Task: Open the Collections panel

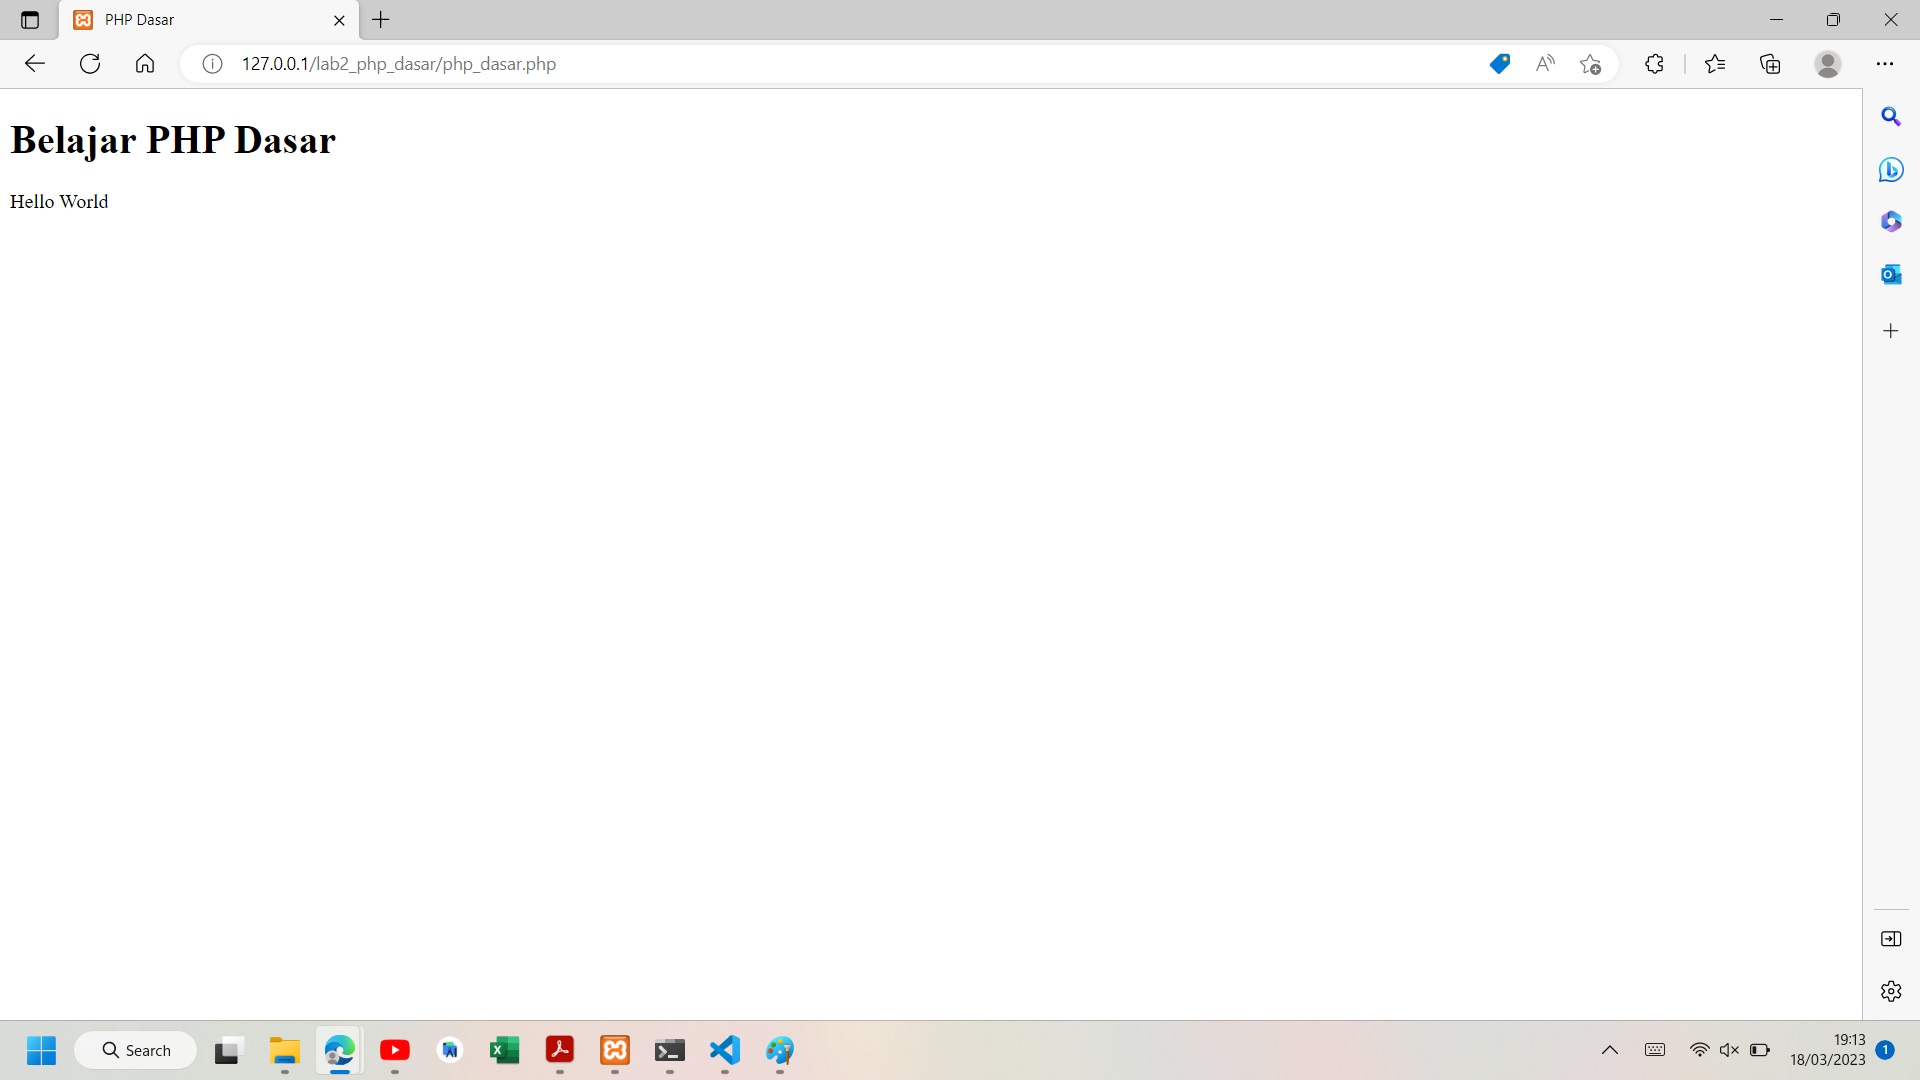Action: 1771,64
